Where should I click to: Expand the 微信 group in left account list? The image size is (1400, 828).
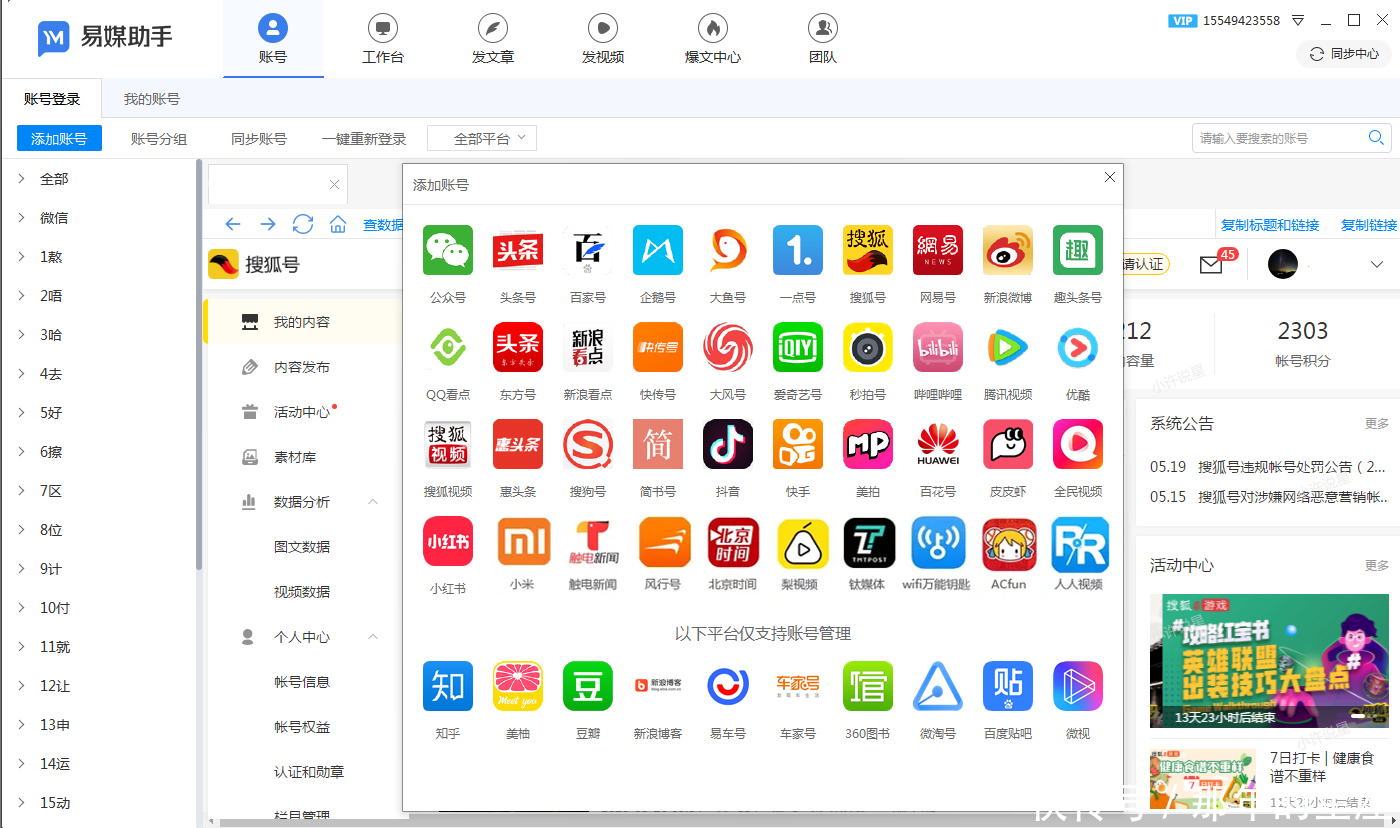pos(52,216)
